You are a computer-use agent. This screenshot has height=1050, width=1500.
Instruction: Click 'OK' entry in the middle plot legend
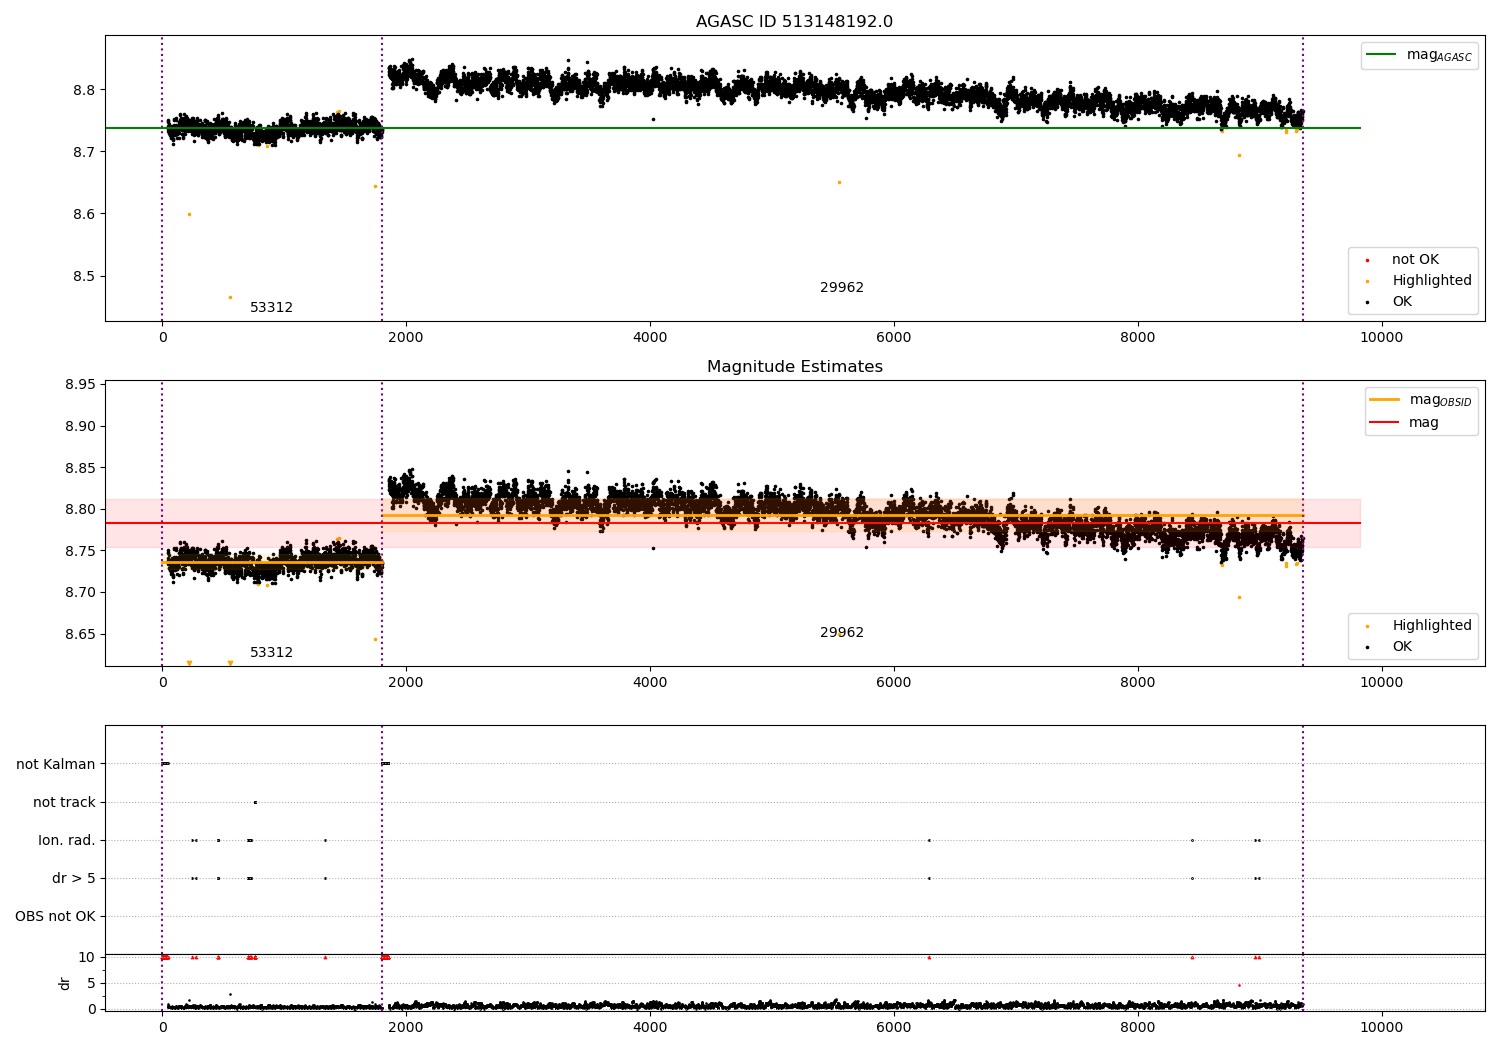point(1402,647)
